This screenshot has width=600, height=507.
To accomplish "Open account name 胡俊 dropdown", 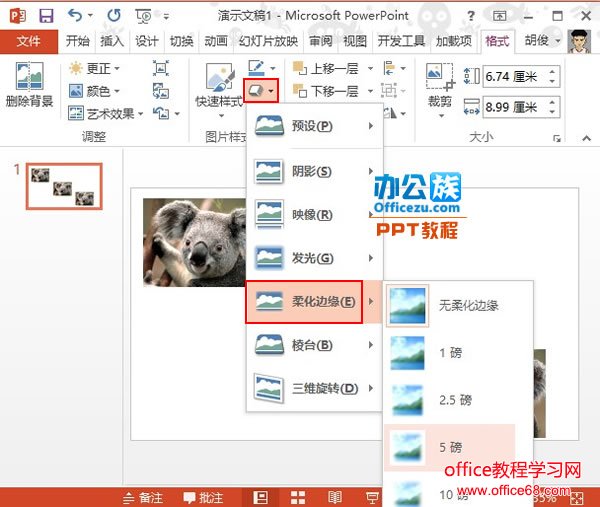I will click(x=543, y=41).
